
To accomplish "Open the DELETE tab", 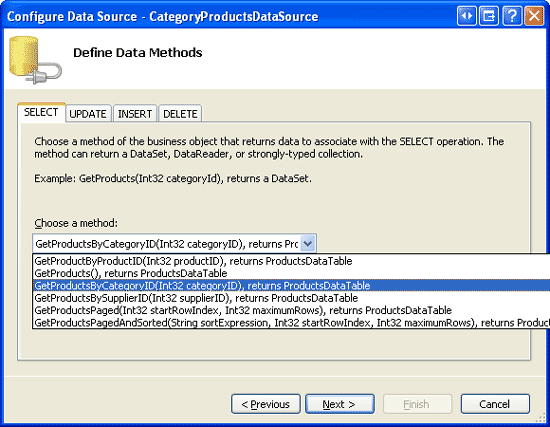I will click(x=180, y=114).
